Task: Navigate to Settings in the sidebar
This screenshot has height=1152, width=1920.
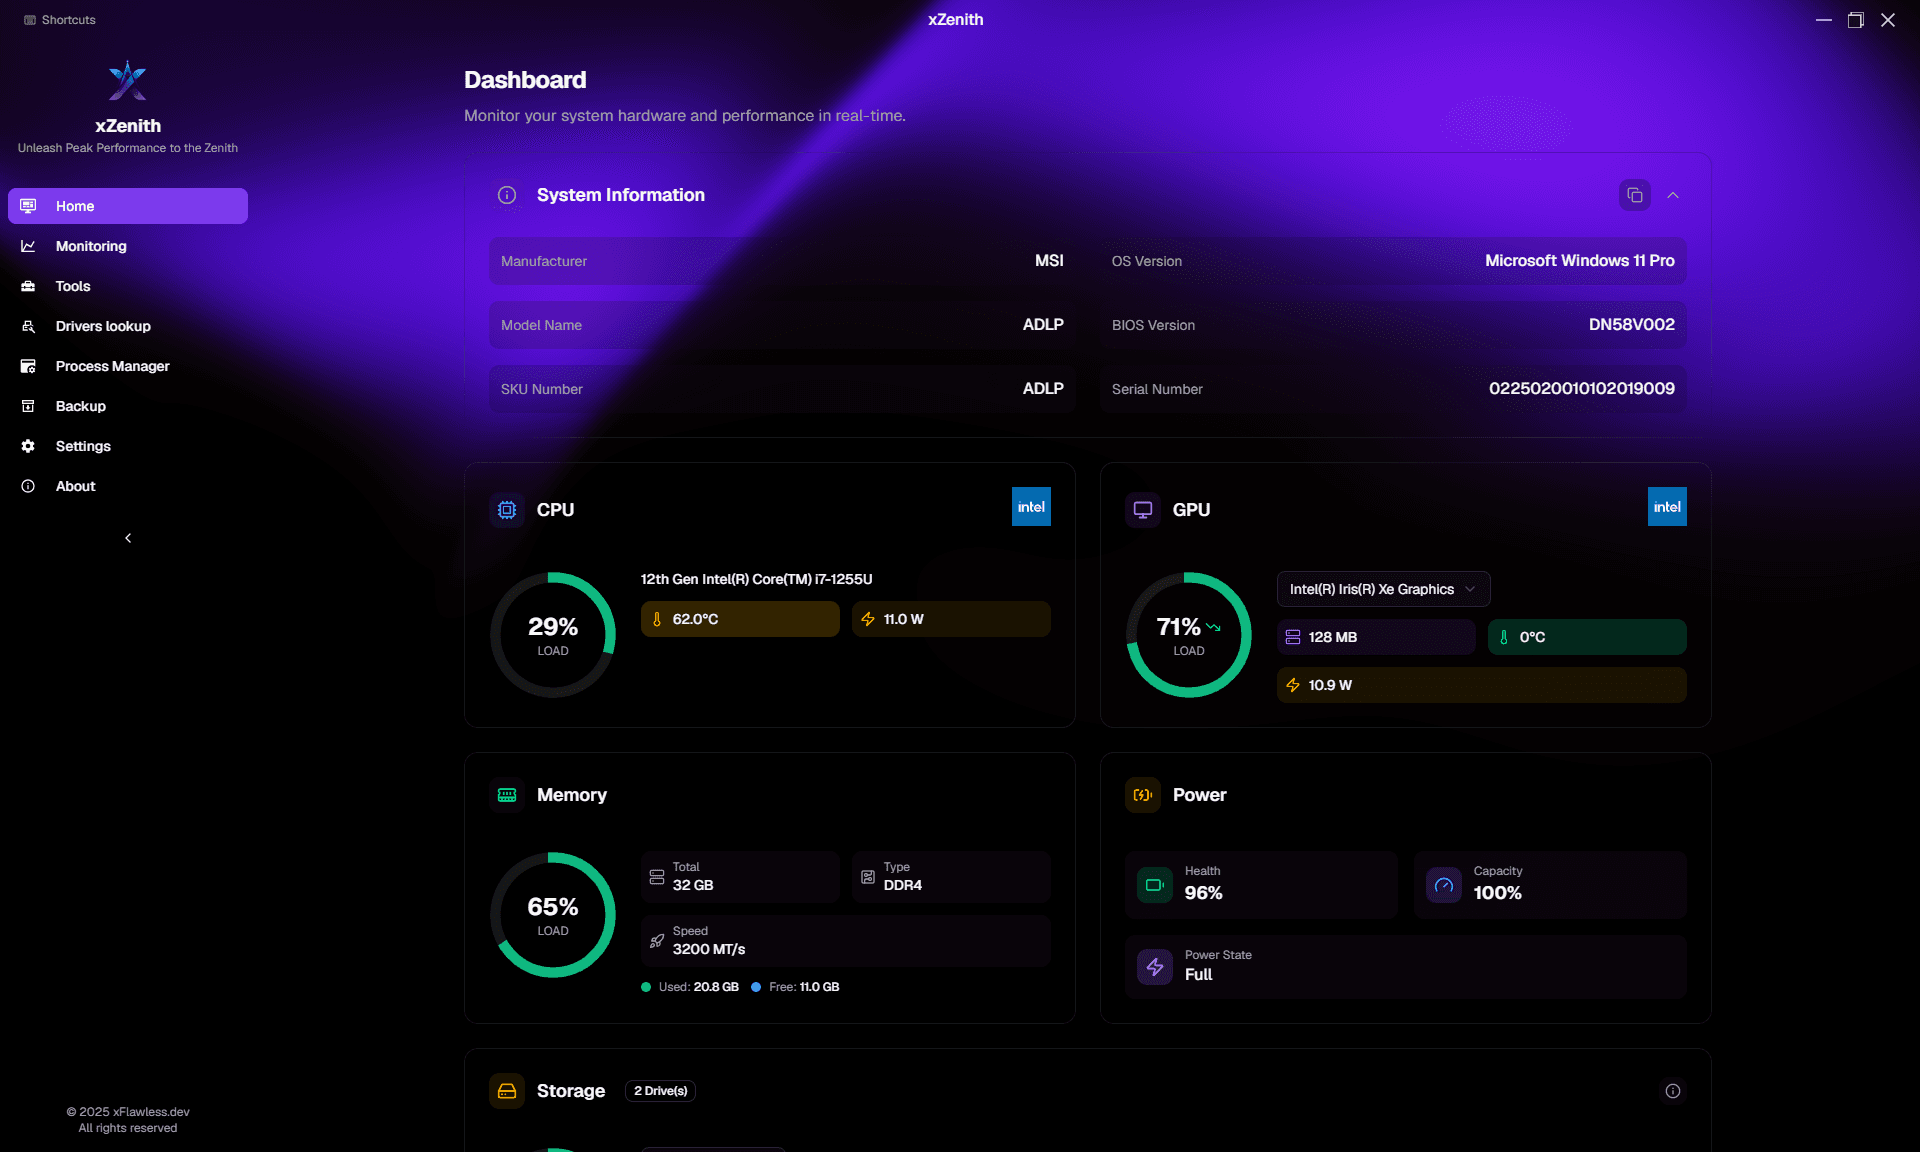Action: (x=29, y=446)
